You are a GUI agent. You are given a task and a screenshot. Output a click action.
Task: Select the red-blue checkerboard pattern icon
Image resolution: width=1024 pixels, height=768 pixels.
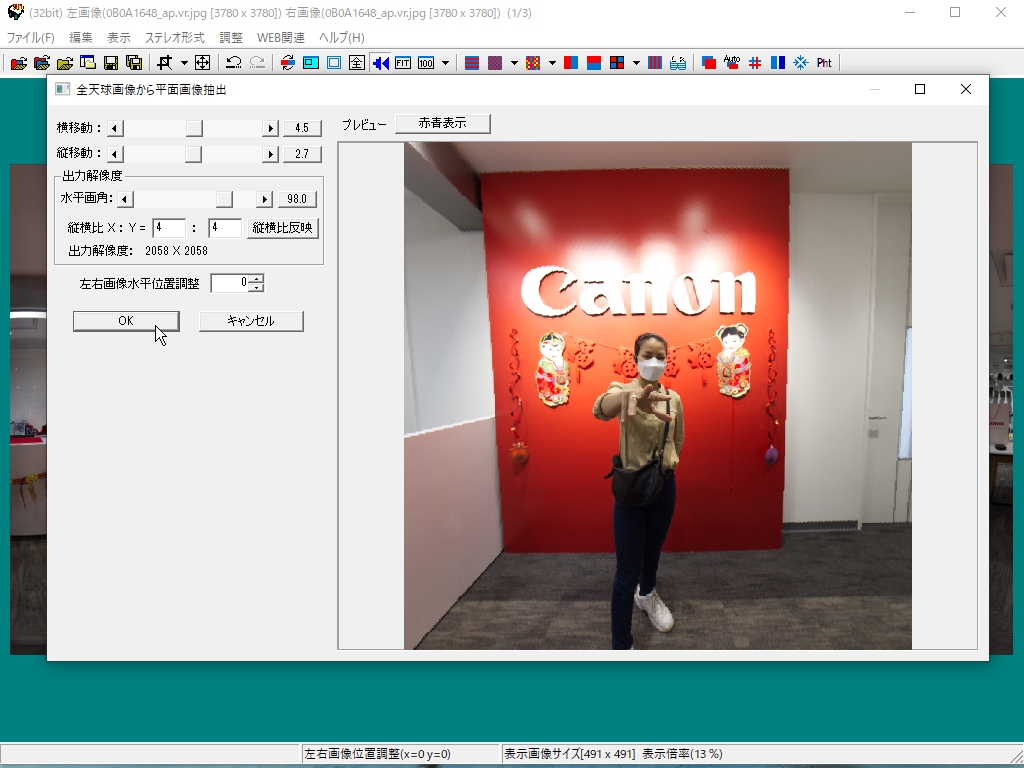[495, 63]
